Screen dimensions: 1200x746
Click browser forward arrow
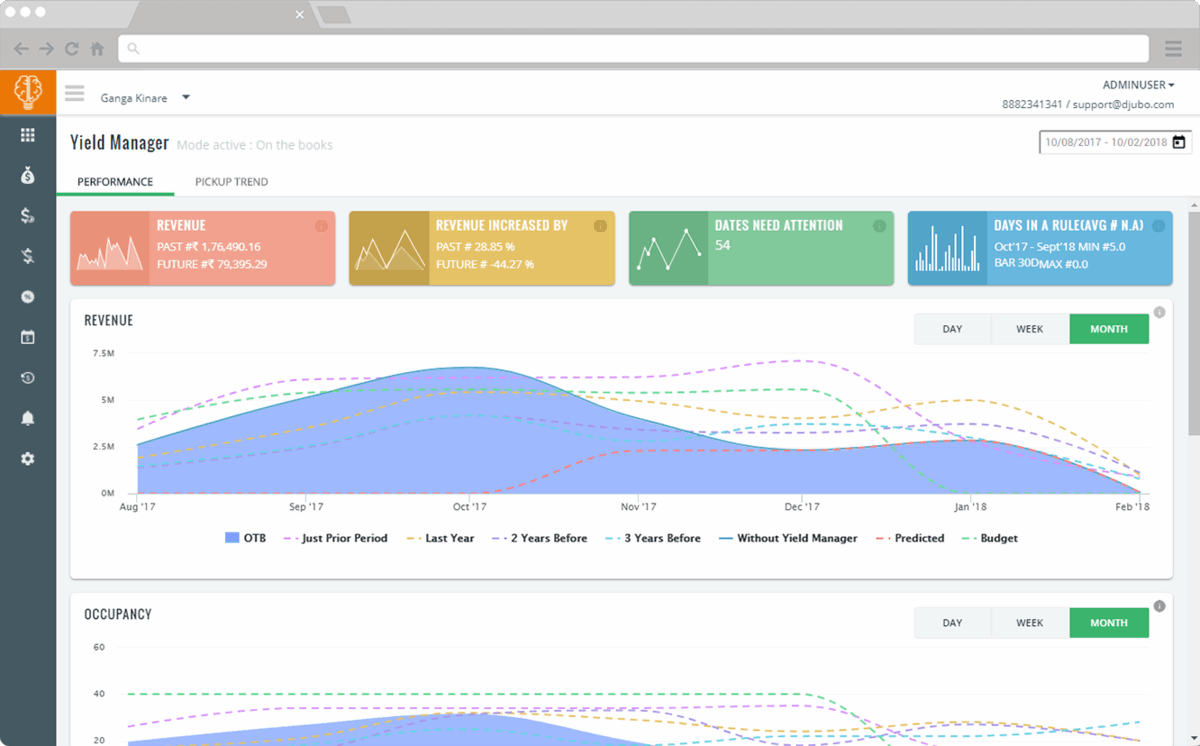tap(46, 48)
